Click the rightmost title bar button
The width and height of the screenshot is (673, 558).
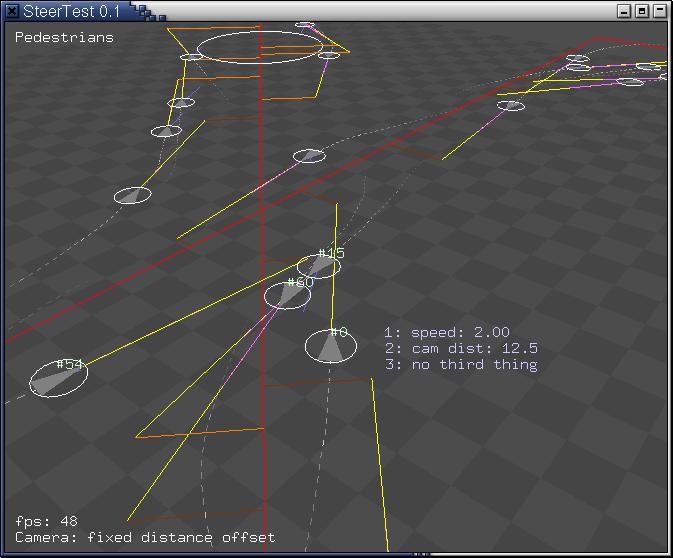(660, 11)
